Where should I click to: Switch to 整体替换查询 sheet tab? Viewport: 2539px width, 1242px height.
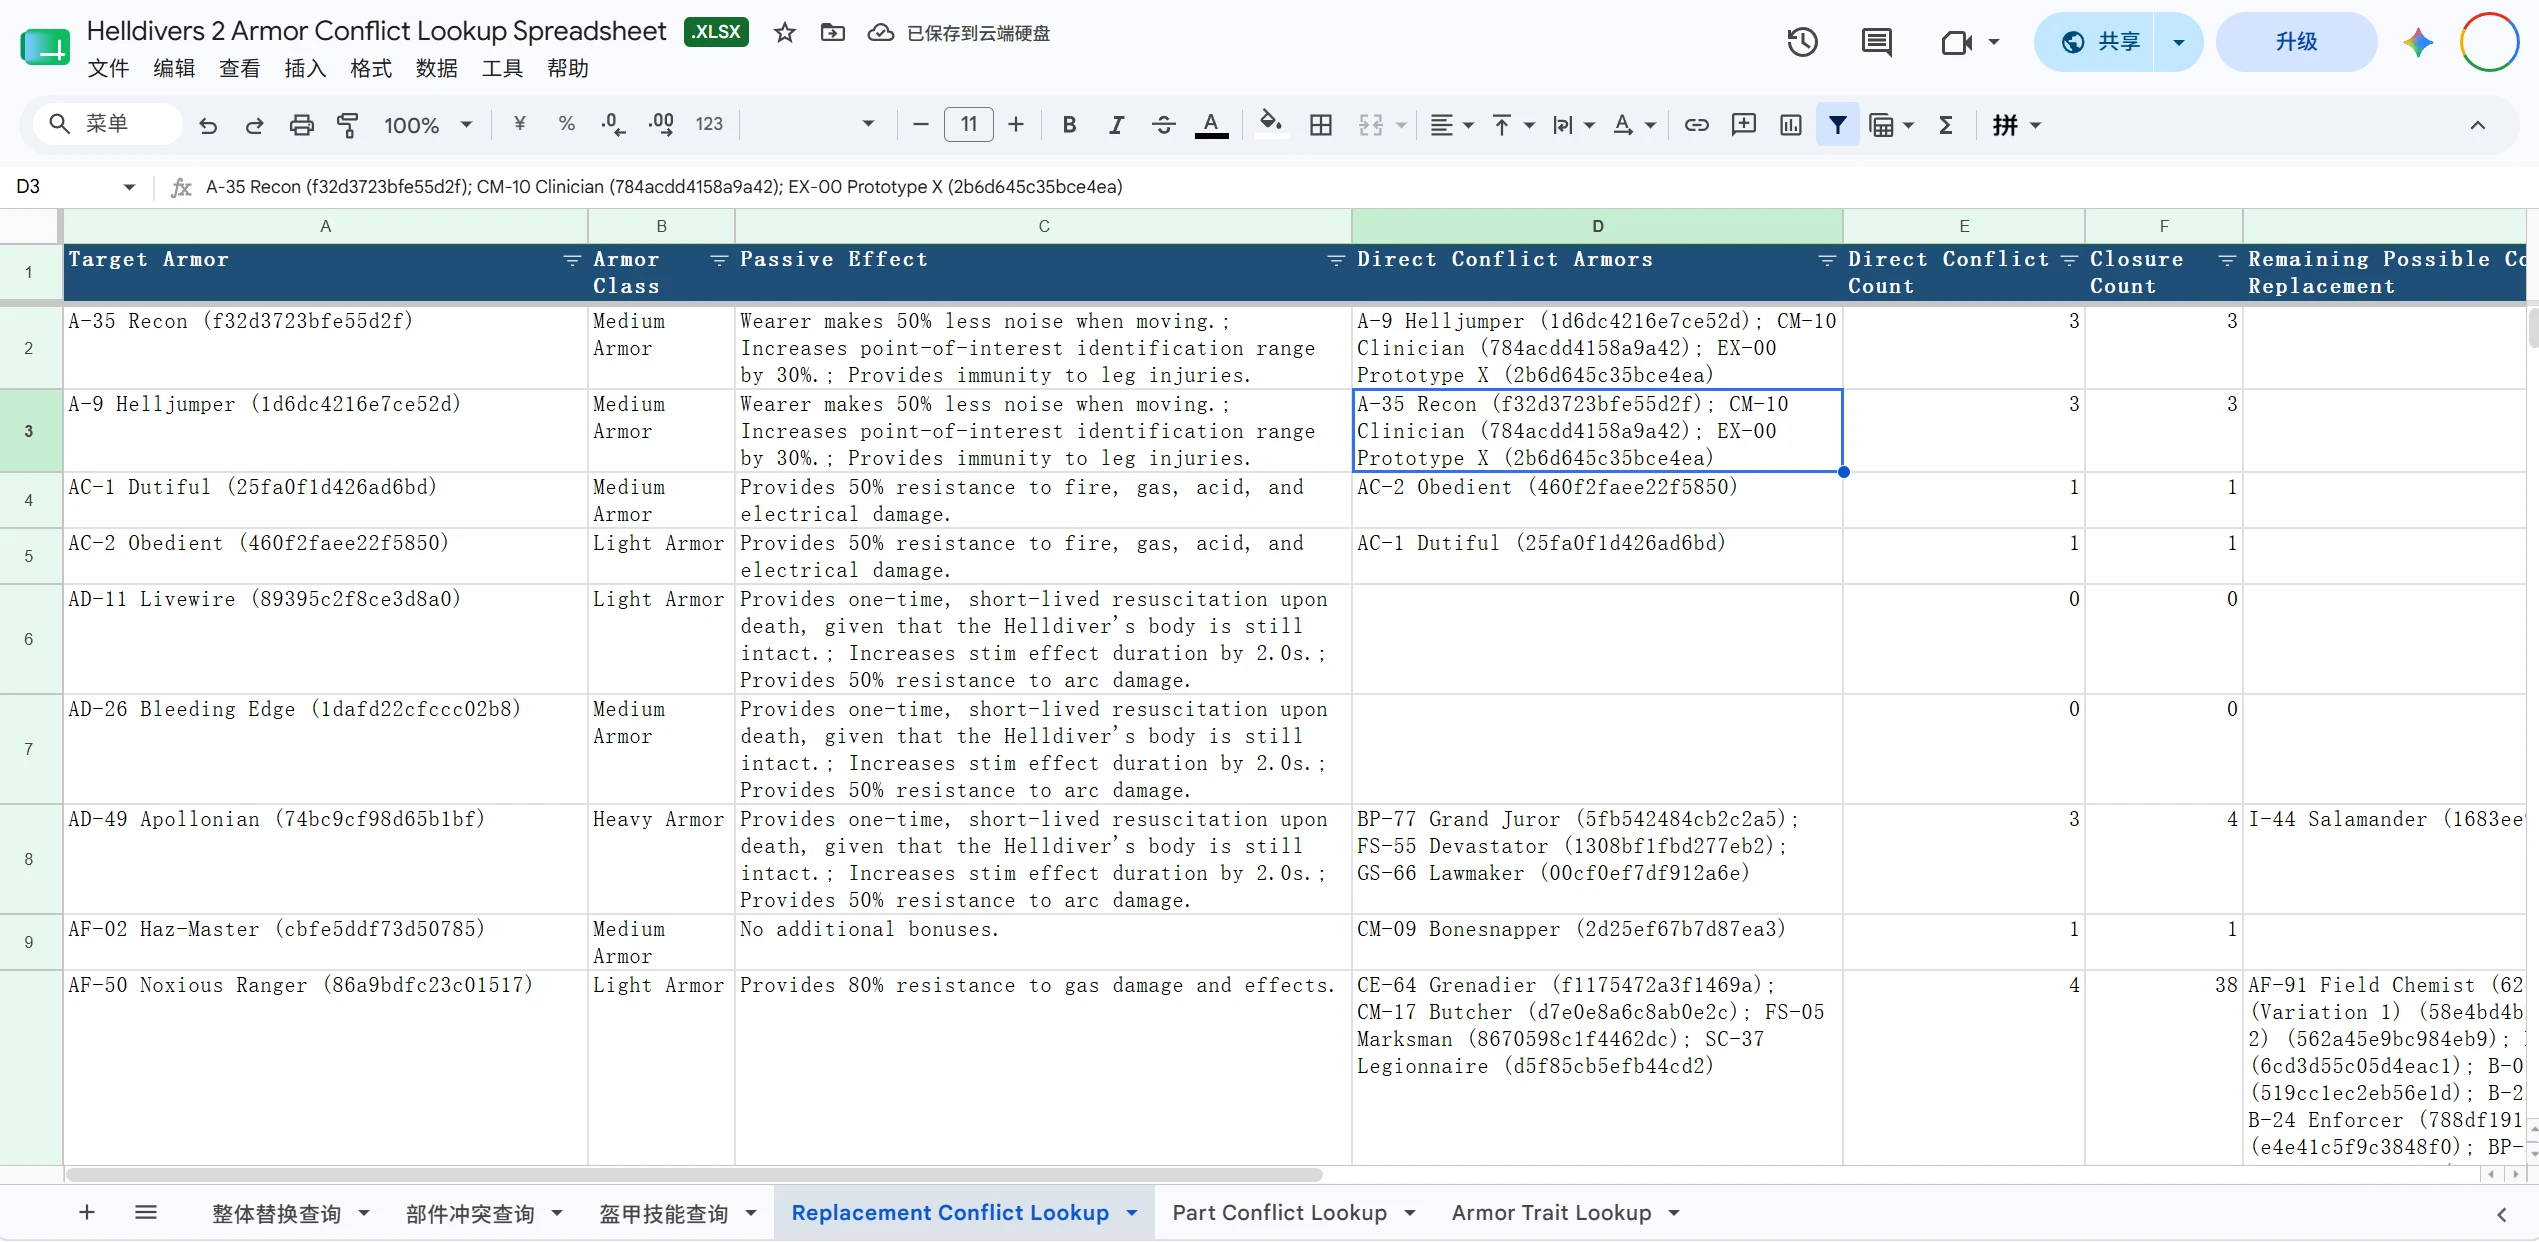click(x=276, y=1214)
